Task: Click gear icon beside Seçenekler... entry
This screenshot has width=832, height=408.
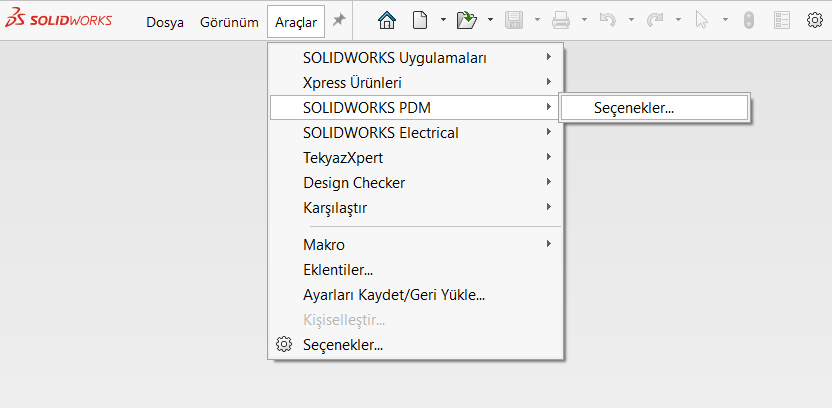Action: pyautogui.click(x=284, y=344)
